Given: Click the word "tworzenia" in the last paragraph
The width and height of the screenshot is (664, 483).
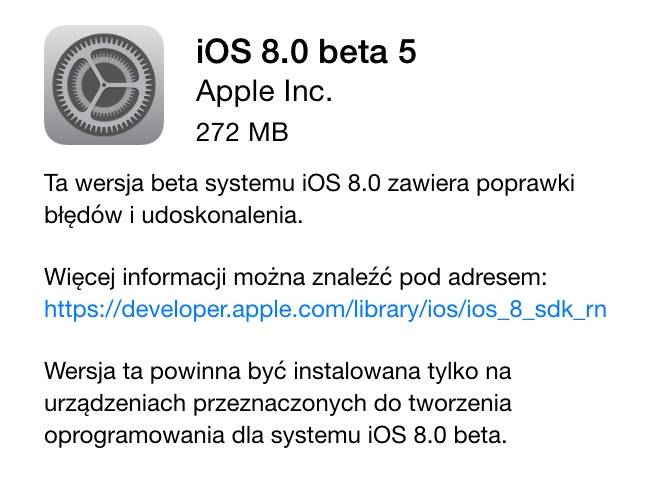Looking at the screenshot, I should (460, 403).
